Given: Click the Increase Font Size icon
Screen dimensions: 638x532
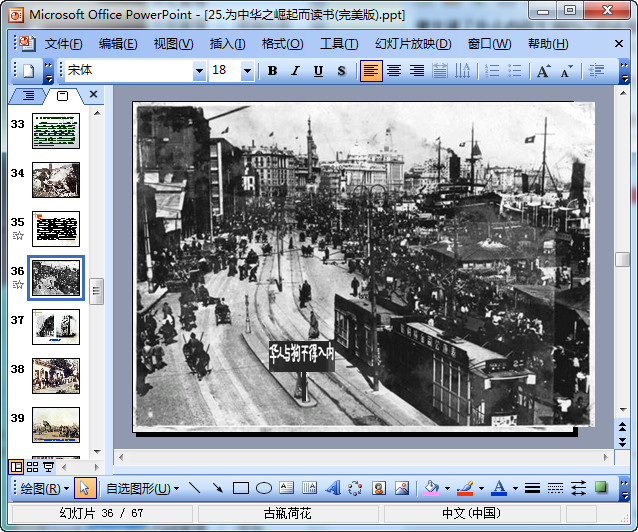Looking at the screenshot, I should coord(543,71).
